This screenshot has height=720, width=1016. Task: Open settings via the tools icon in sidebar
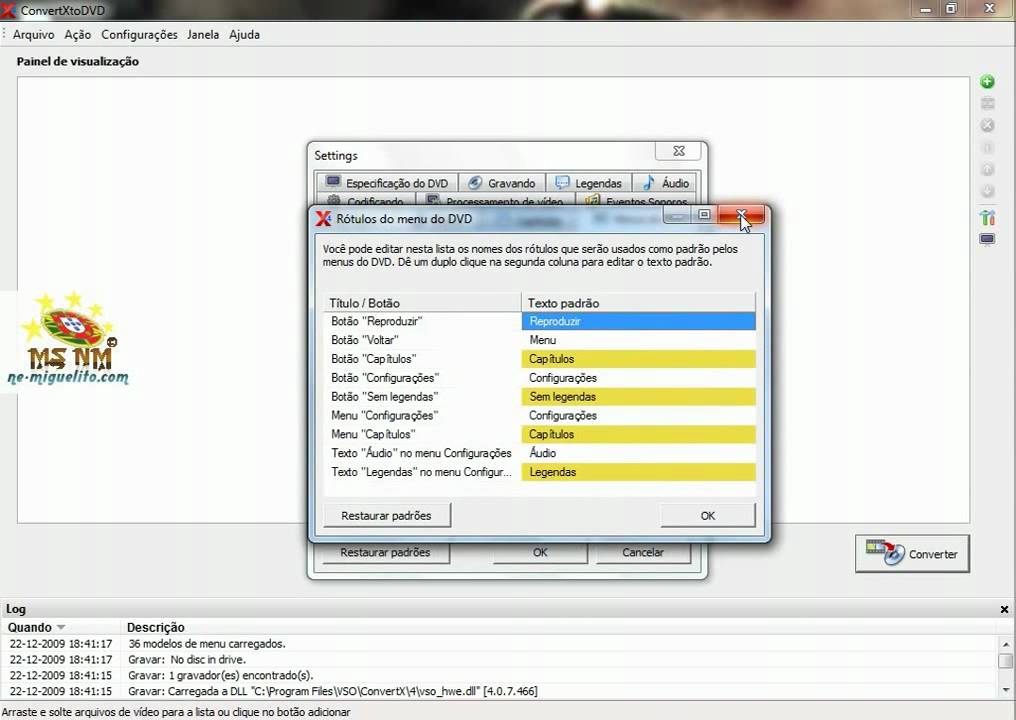pos(987,218)
